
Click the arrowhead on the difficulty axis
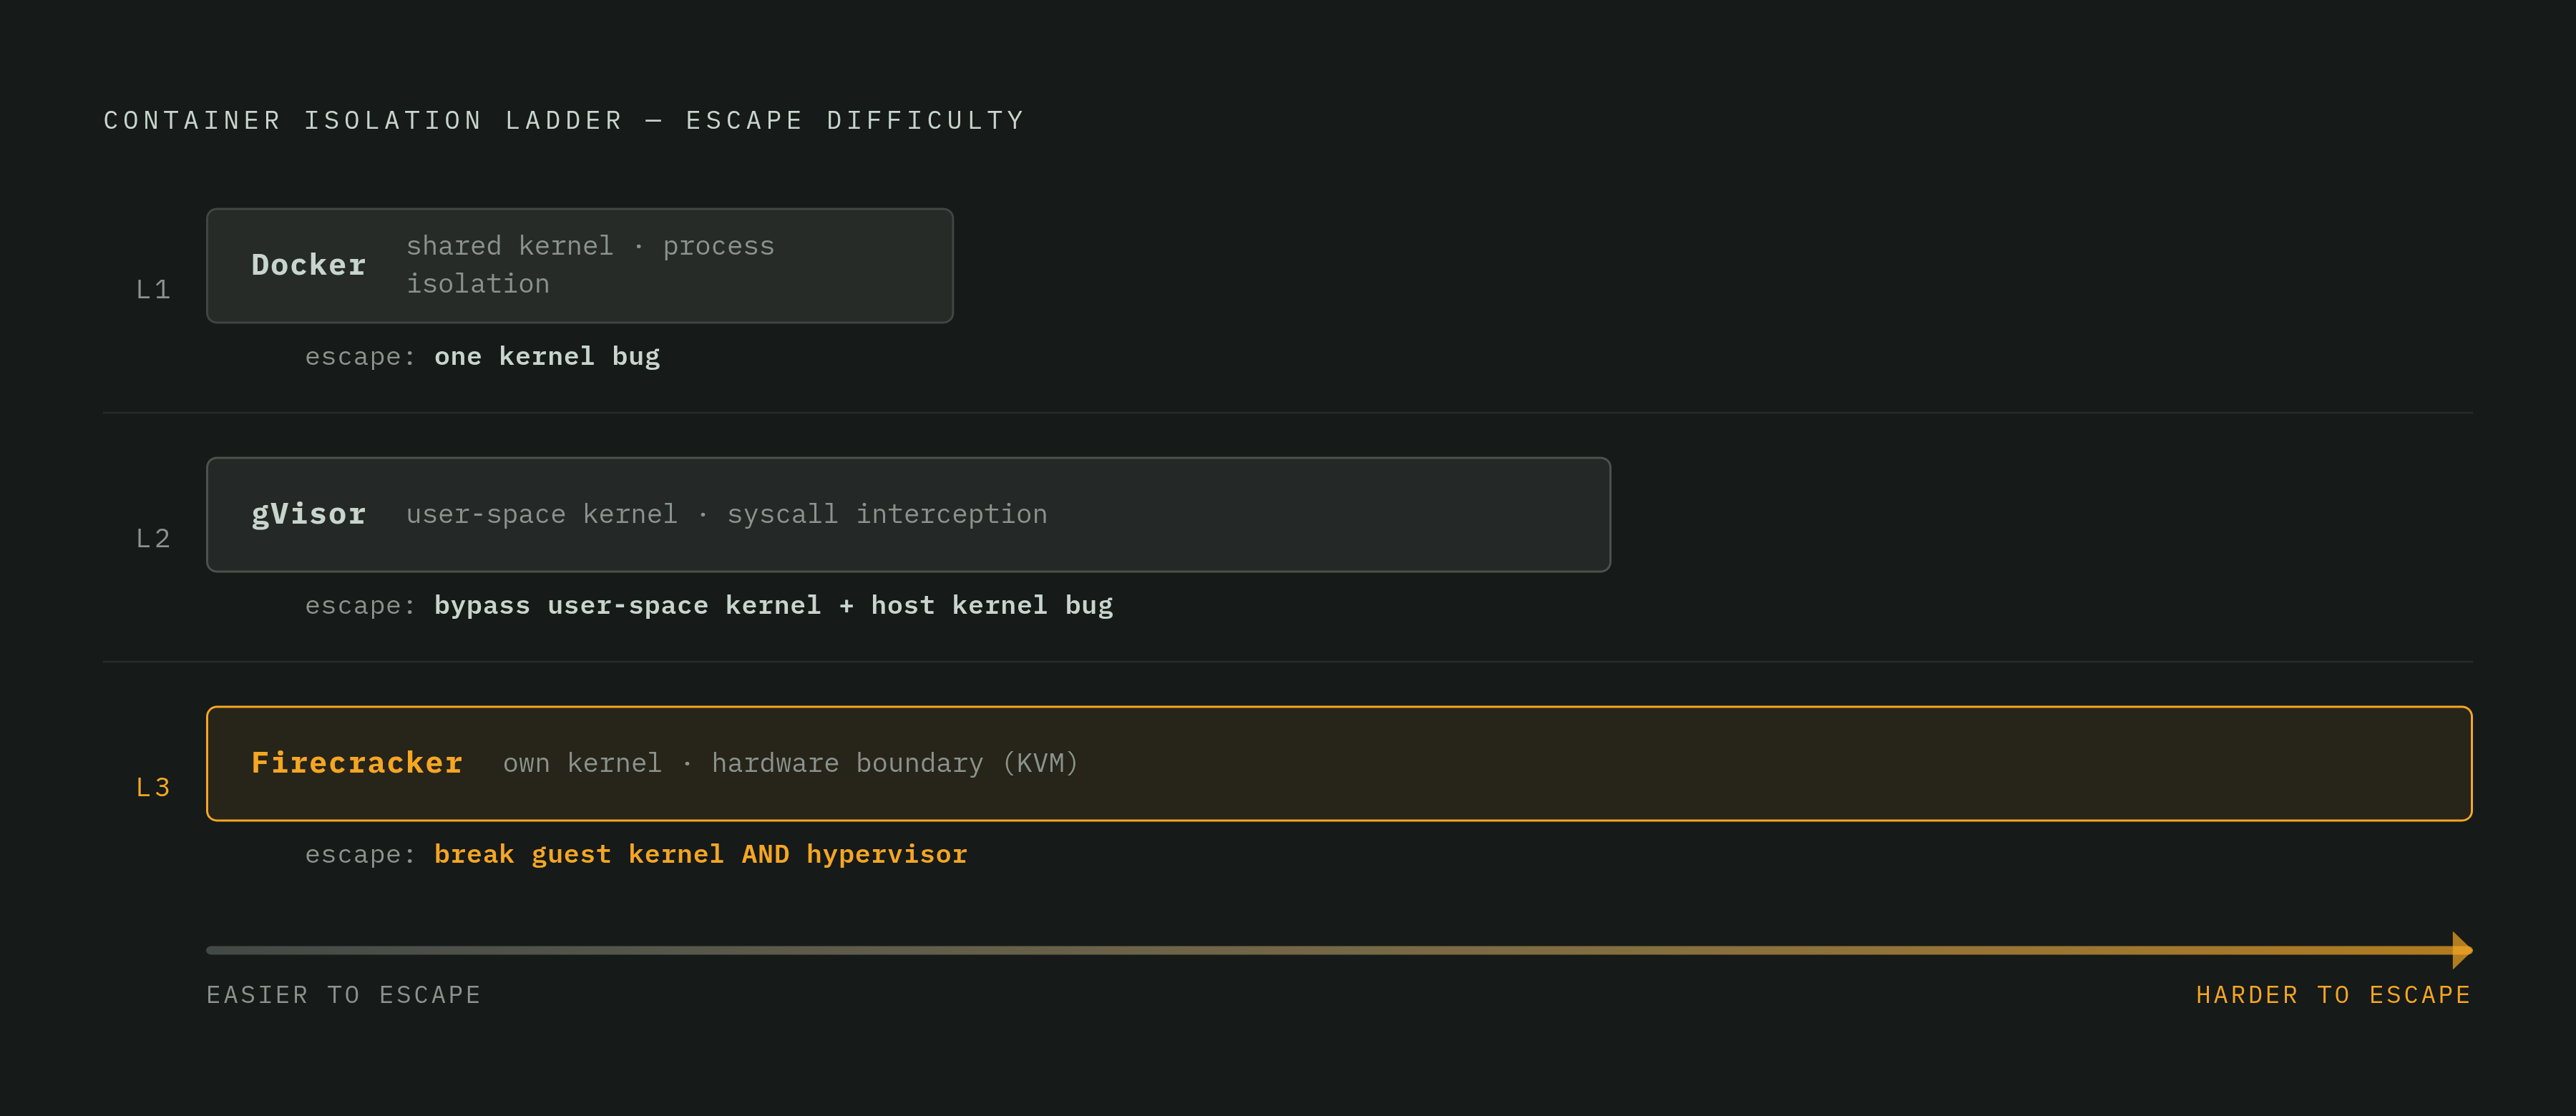(x=2462, y=950)
